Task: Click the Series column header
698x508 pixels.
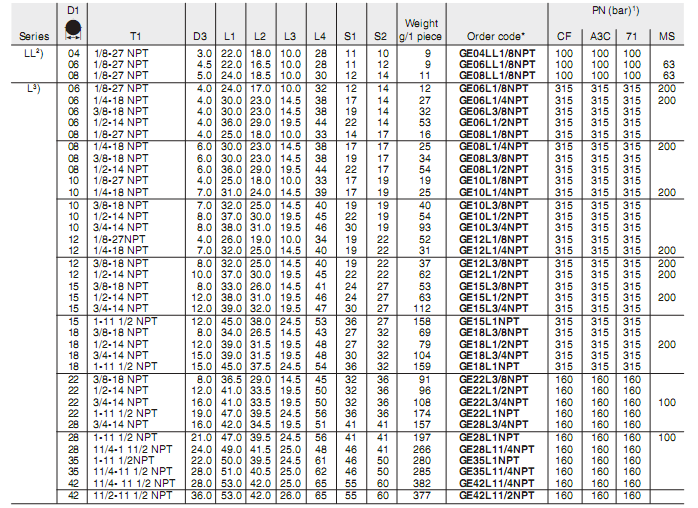Action: point(27,36)
